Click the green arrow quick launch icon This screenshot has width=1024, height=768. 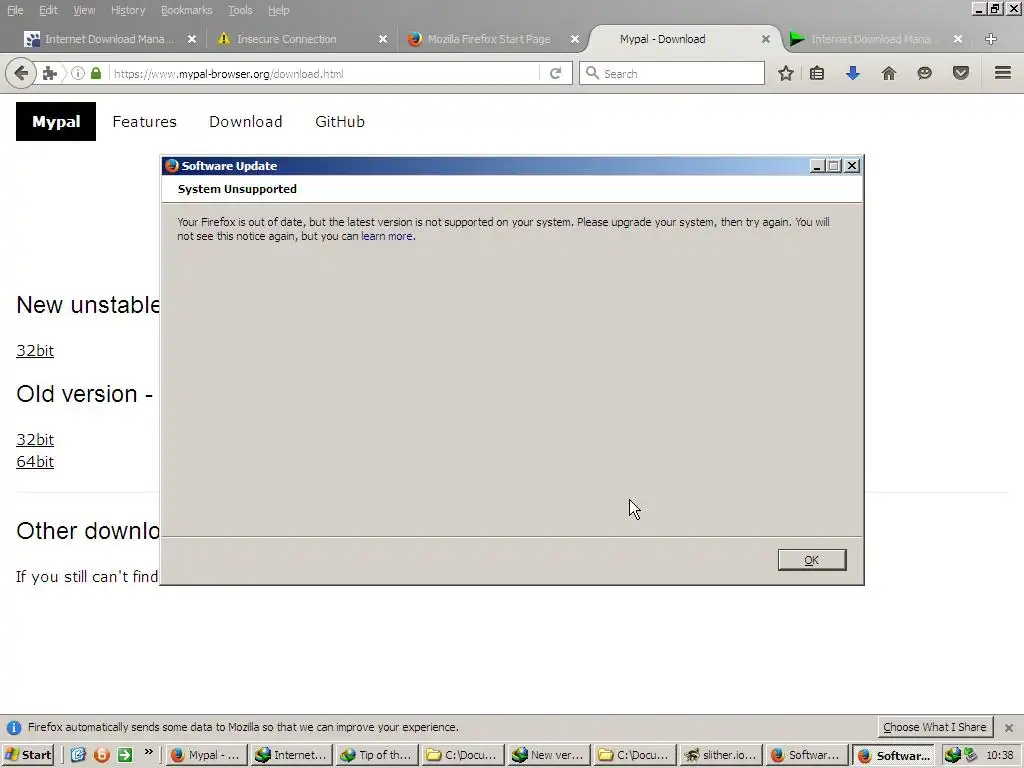point(125,755)
